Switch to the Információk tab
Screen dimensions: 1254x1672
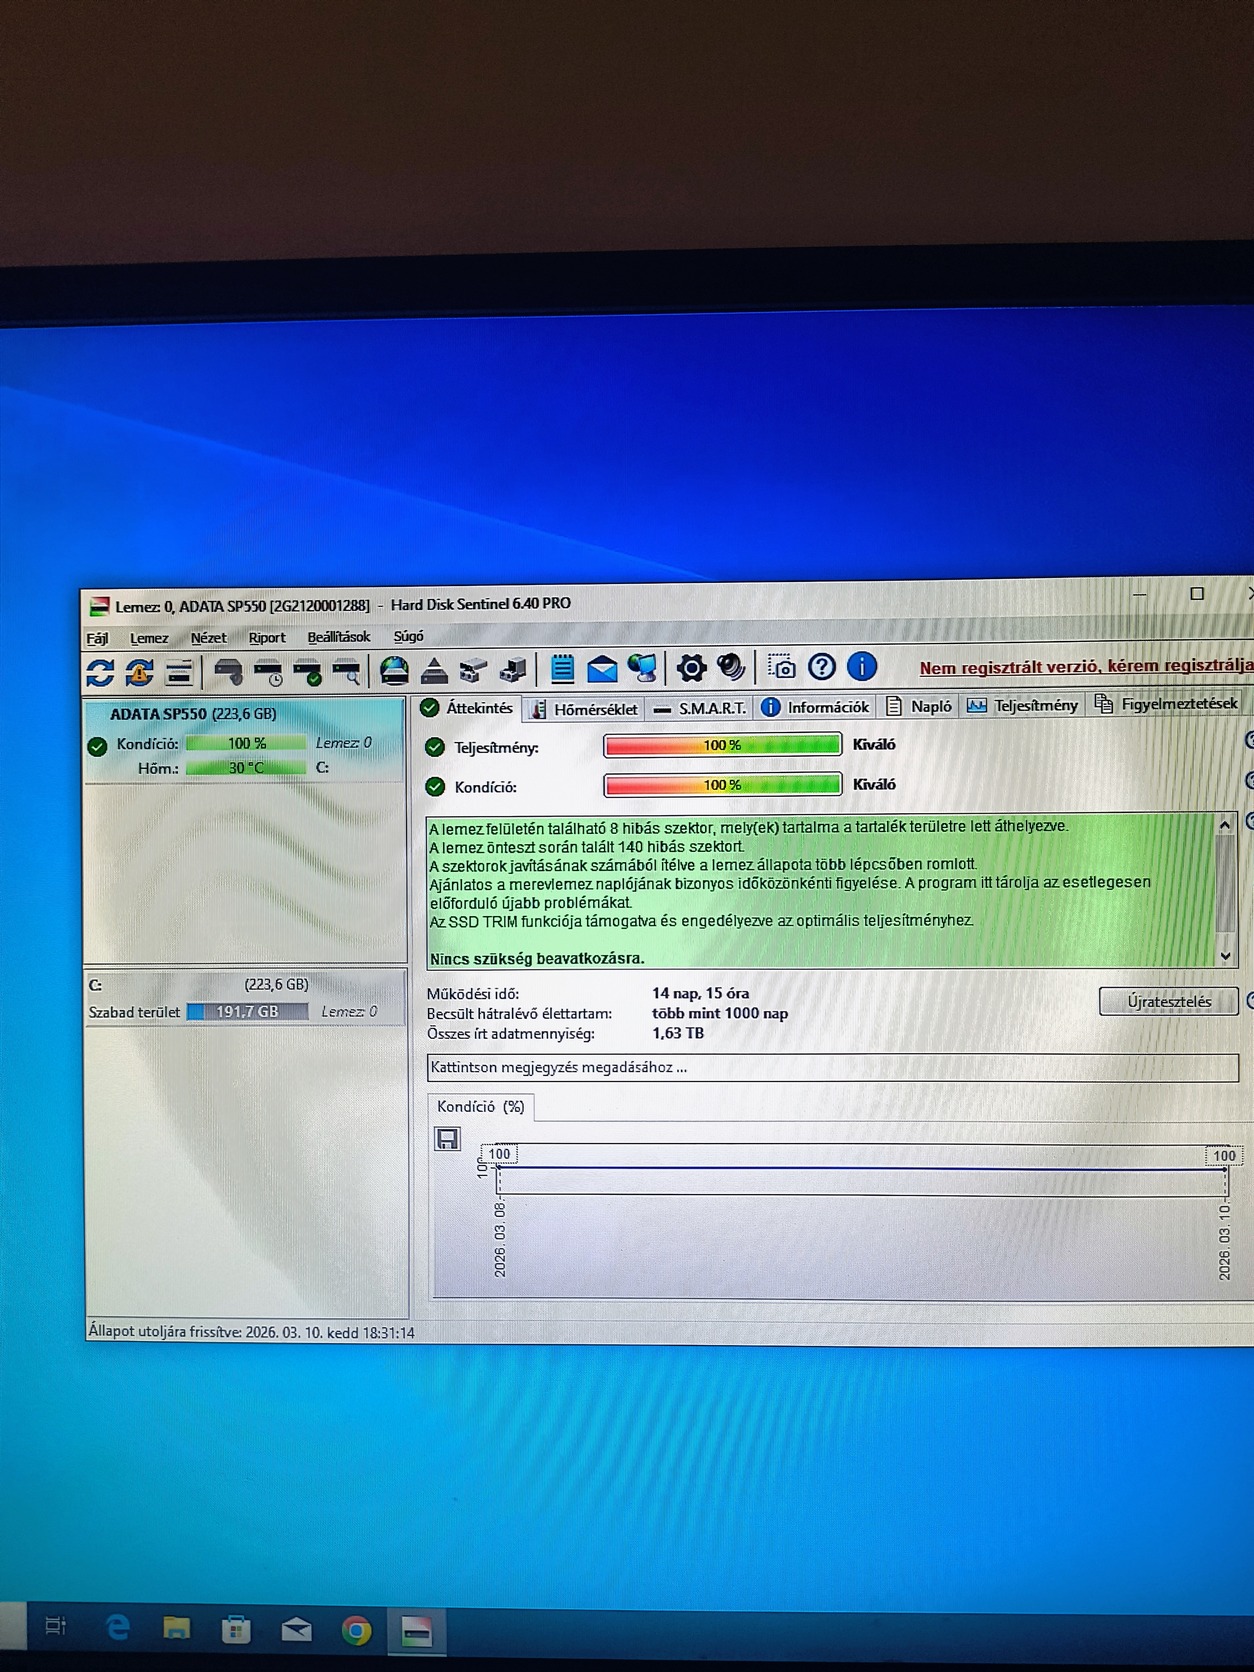[x=816, y=707]
